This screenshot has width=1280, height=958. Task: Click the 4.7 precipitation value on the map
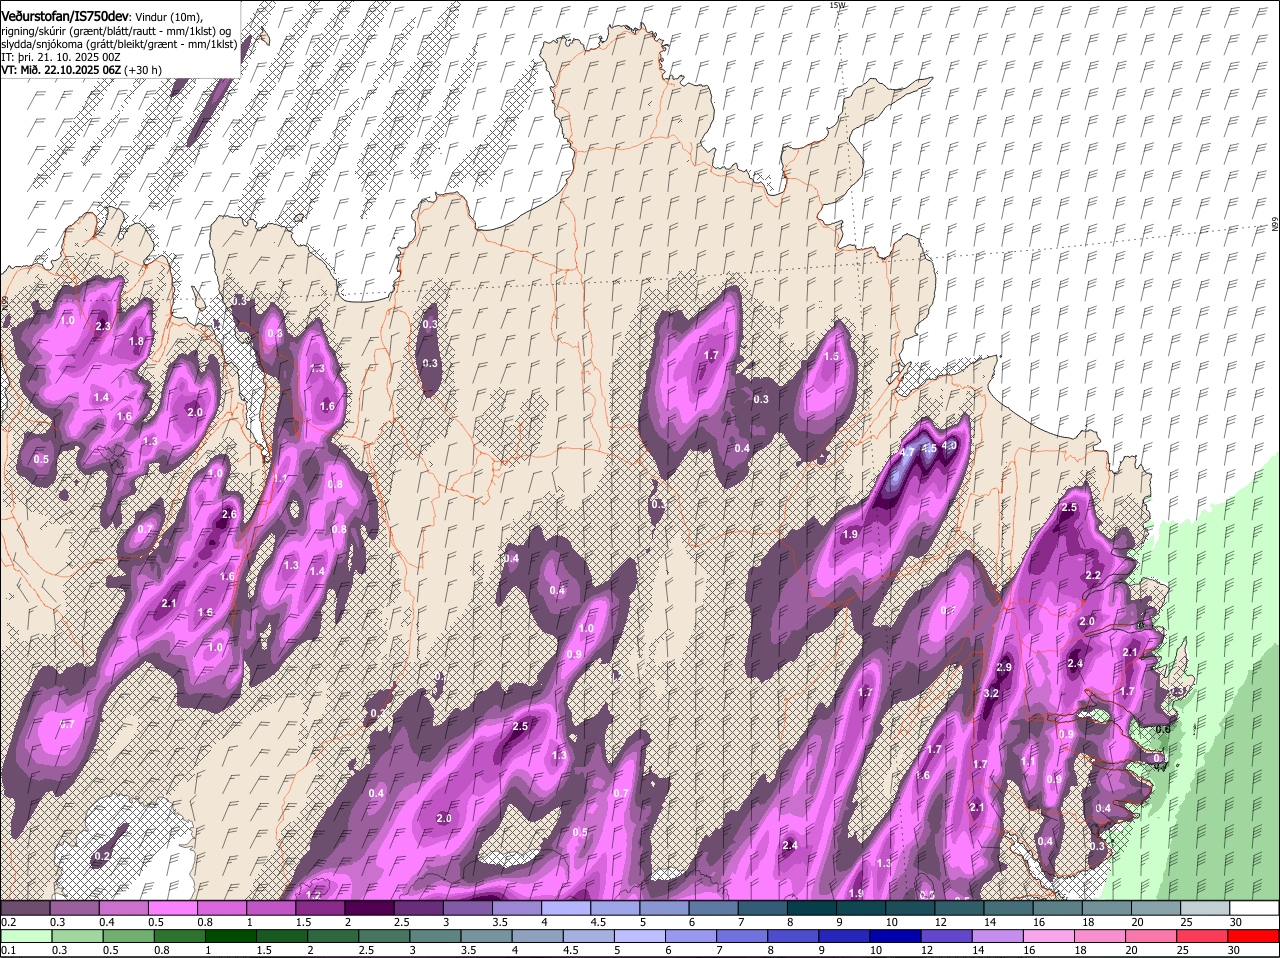(x=907, y=453)
